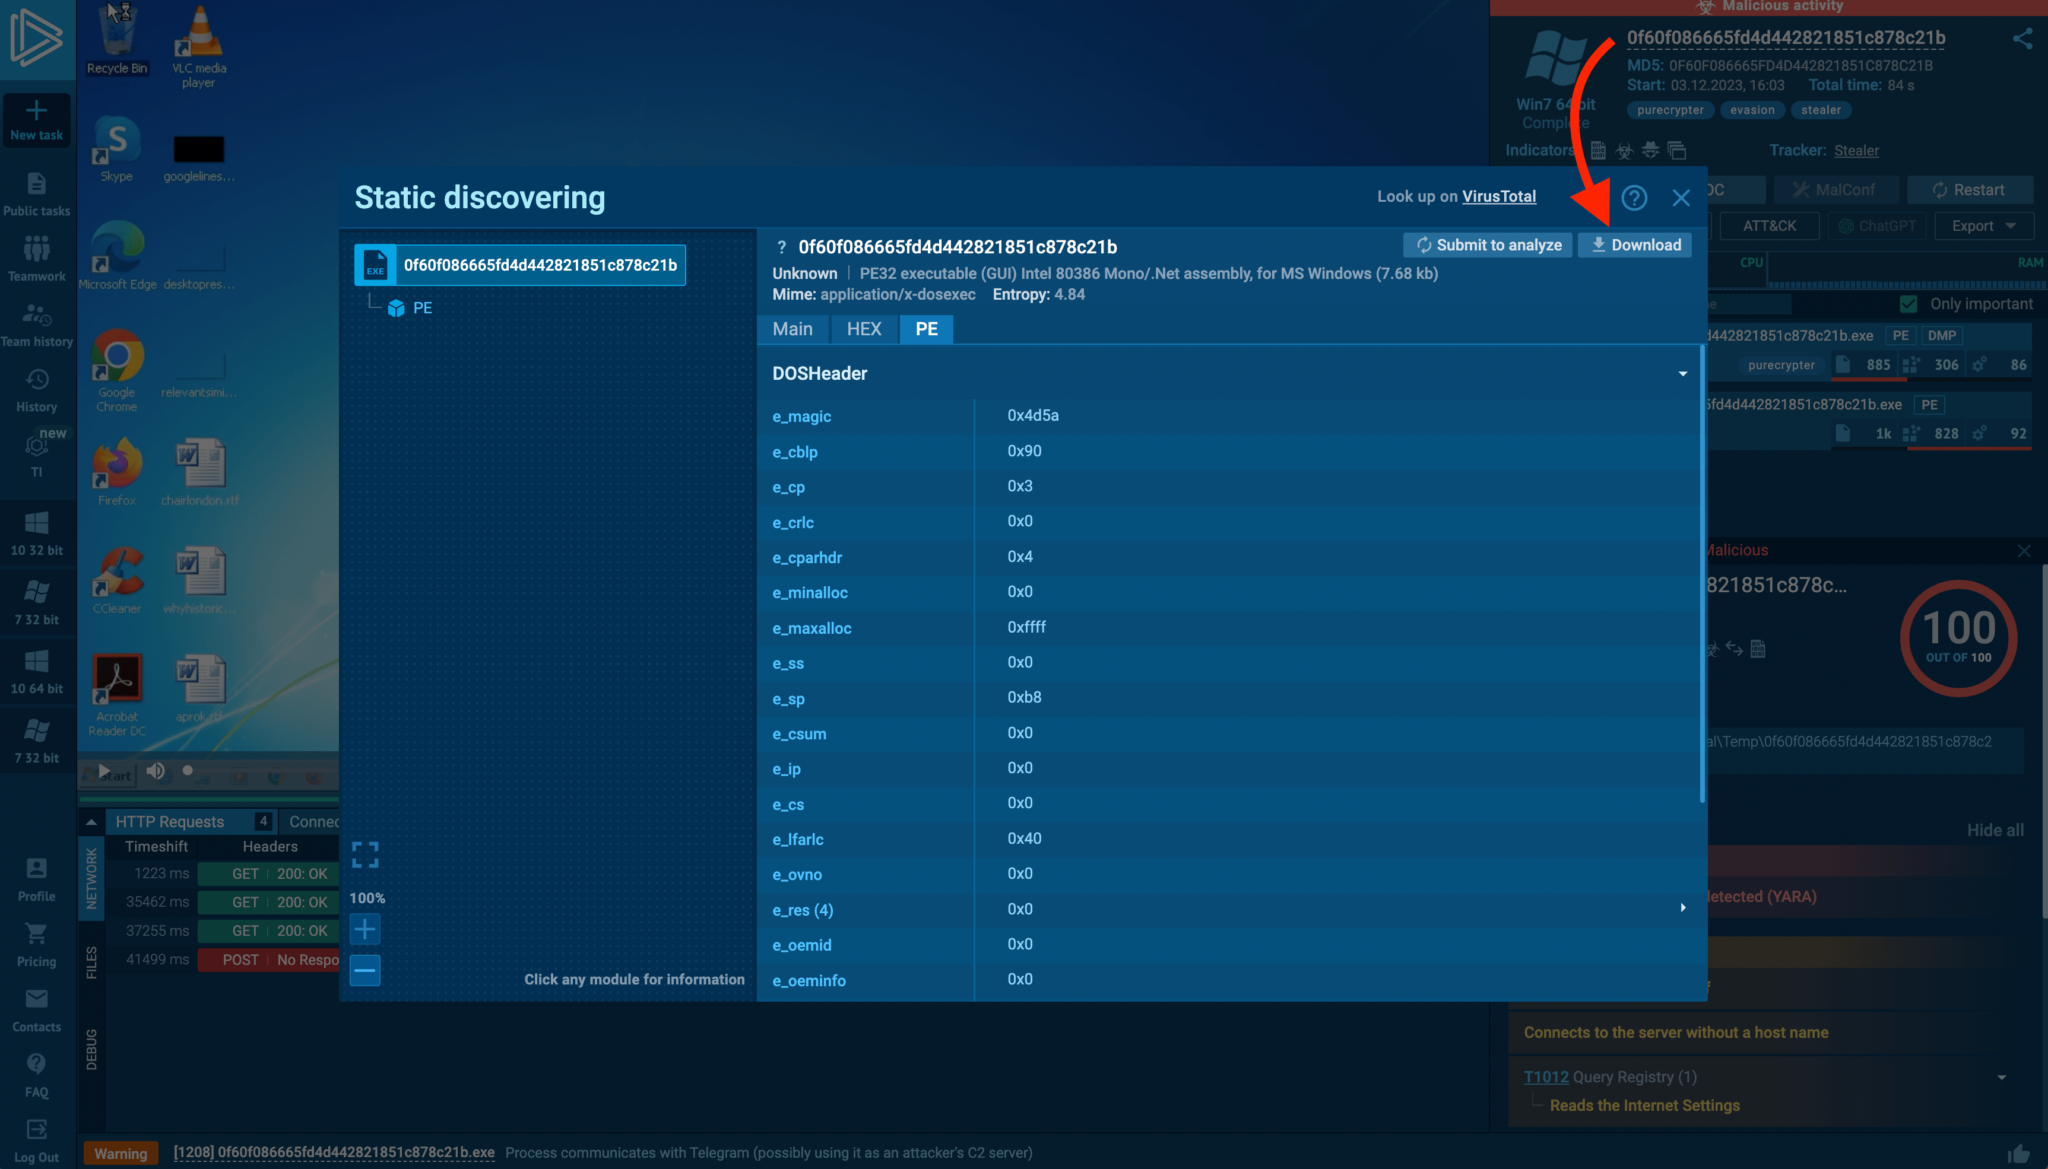Select the PE module tree node
The image size is (2048, 1169).
click(421, 308)
